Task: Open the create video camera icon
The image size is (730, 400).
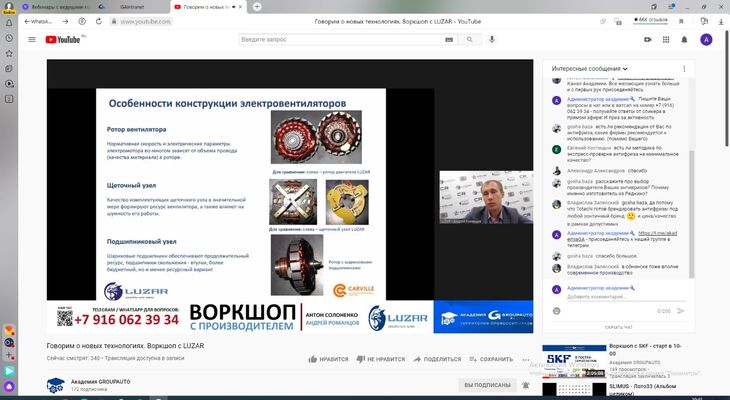Action: click(648, 40)
